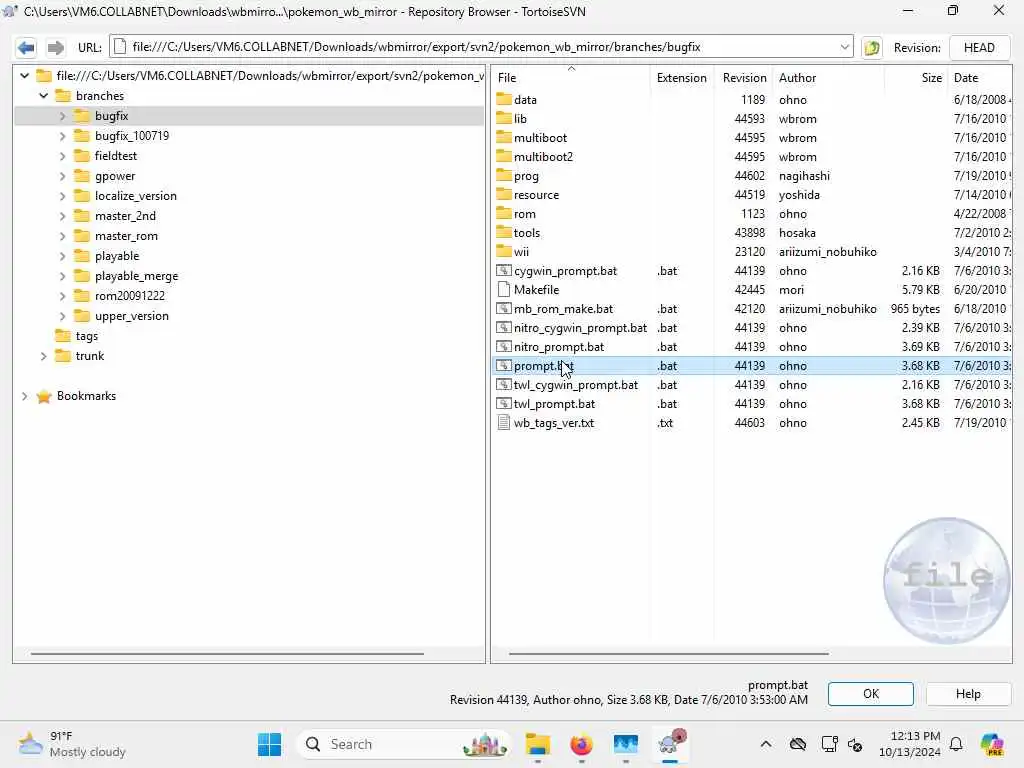Click the HEAD revision button
Image resolution: width=1024 pixels, height=768 pixels.
[978, 48]
